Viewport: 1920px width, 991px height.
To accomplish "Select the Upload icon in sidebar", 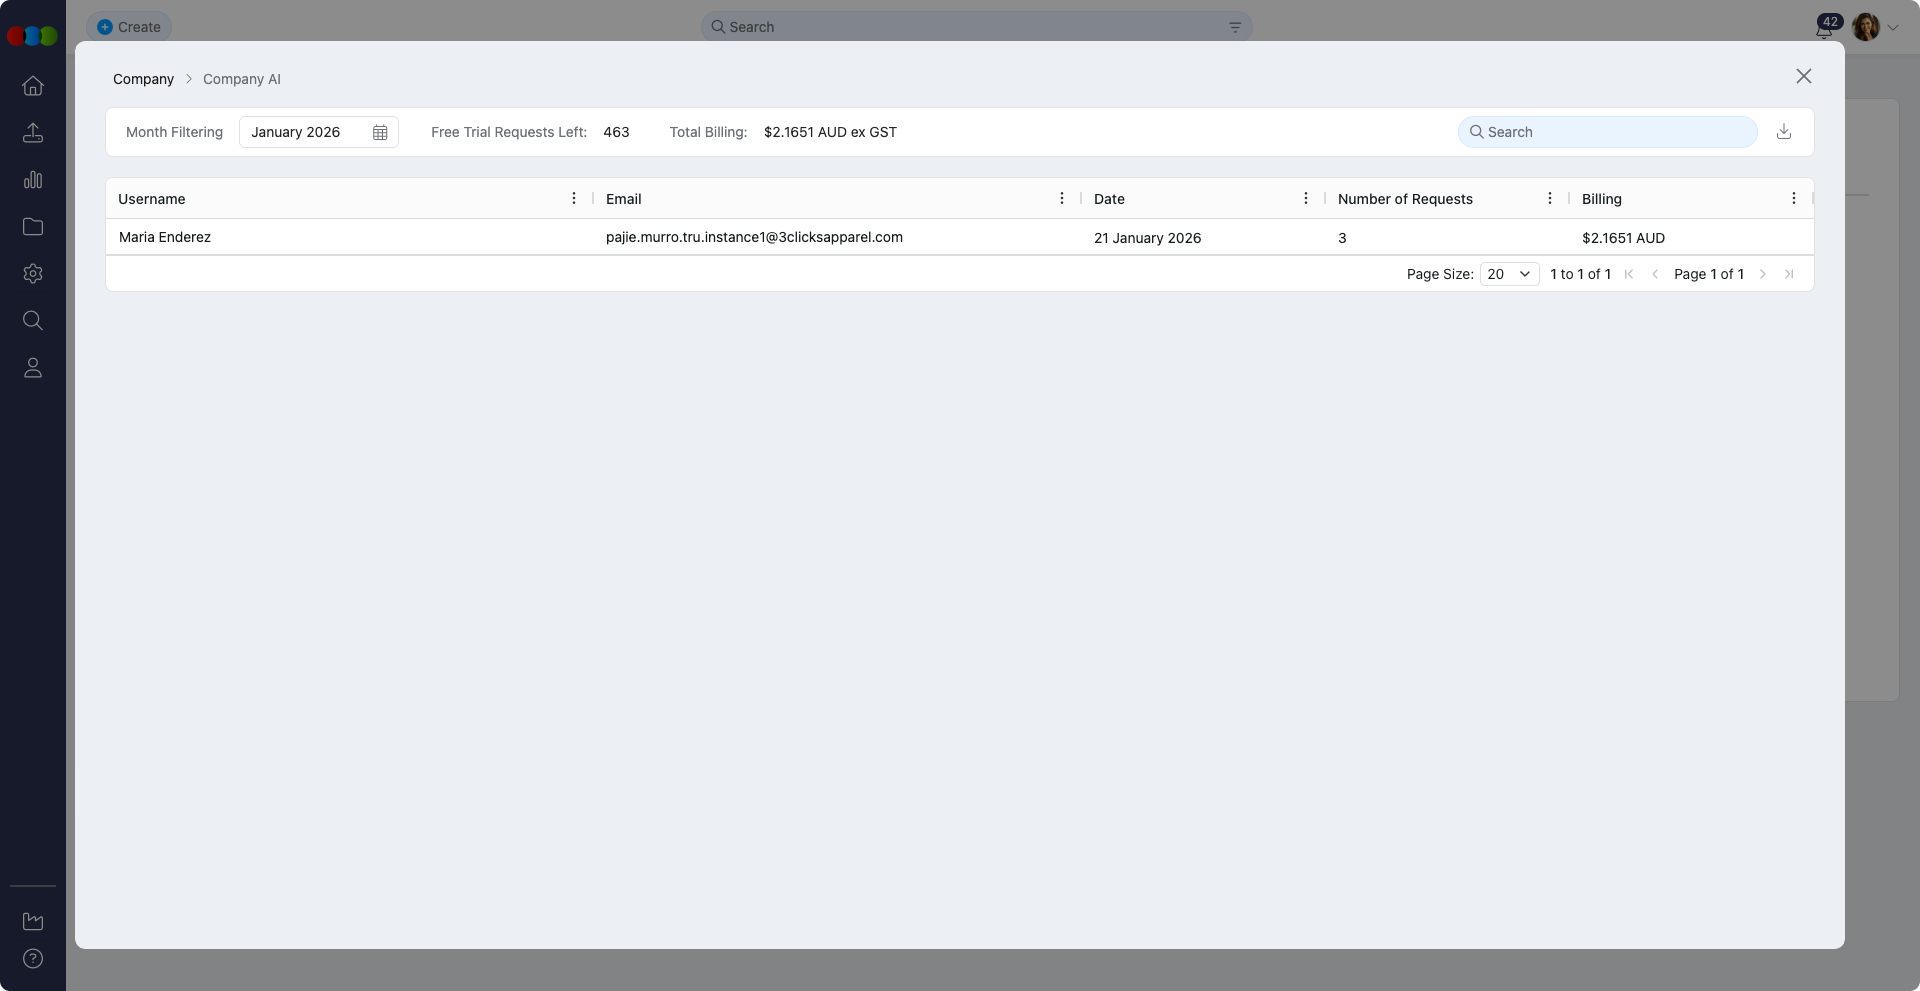I will coord(33,133).
